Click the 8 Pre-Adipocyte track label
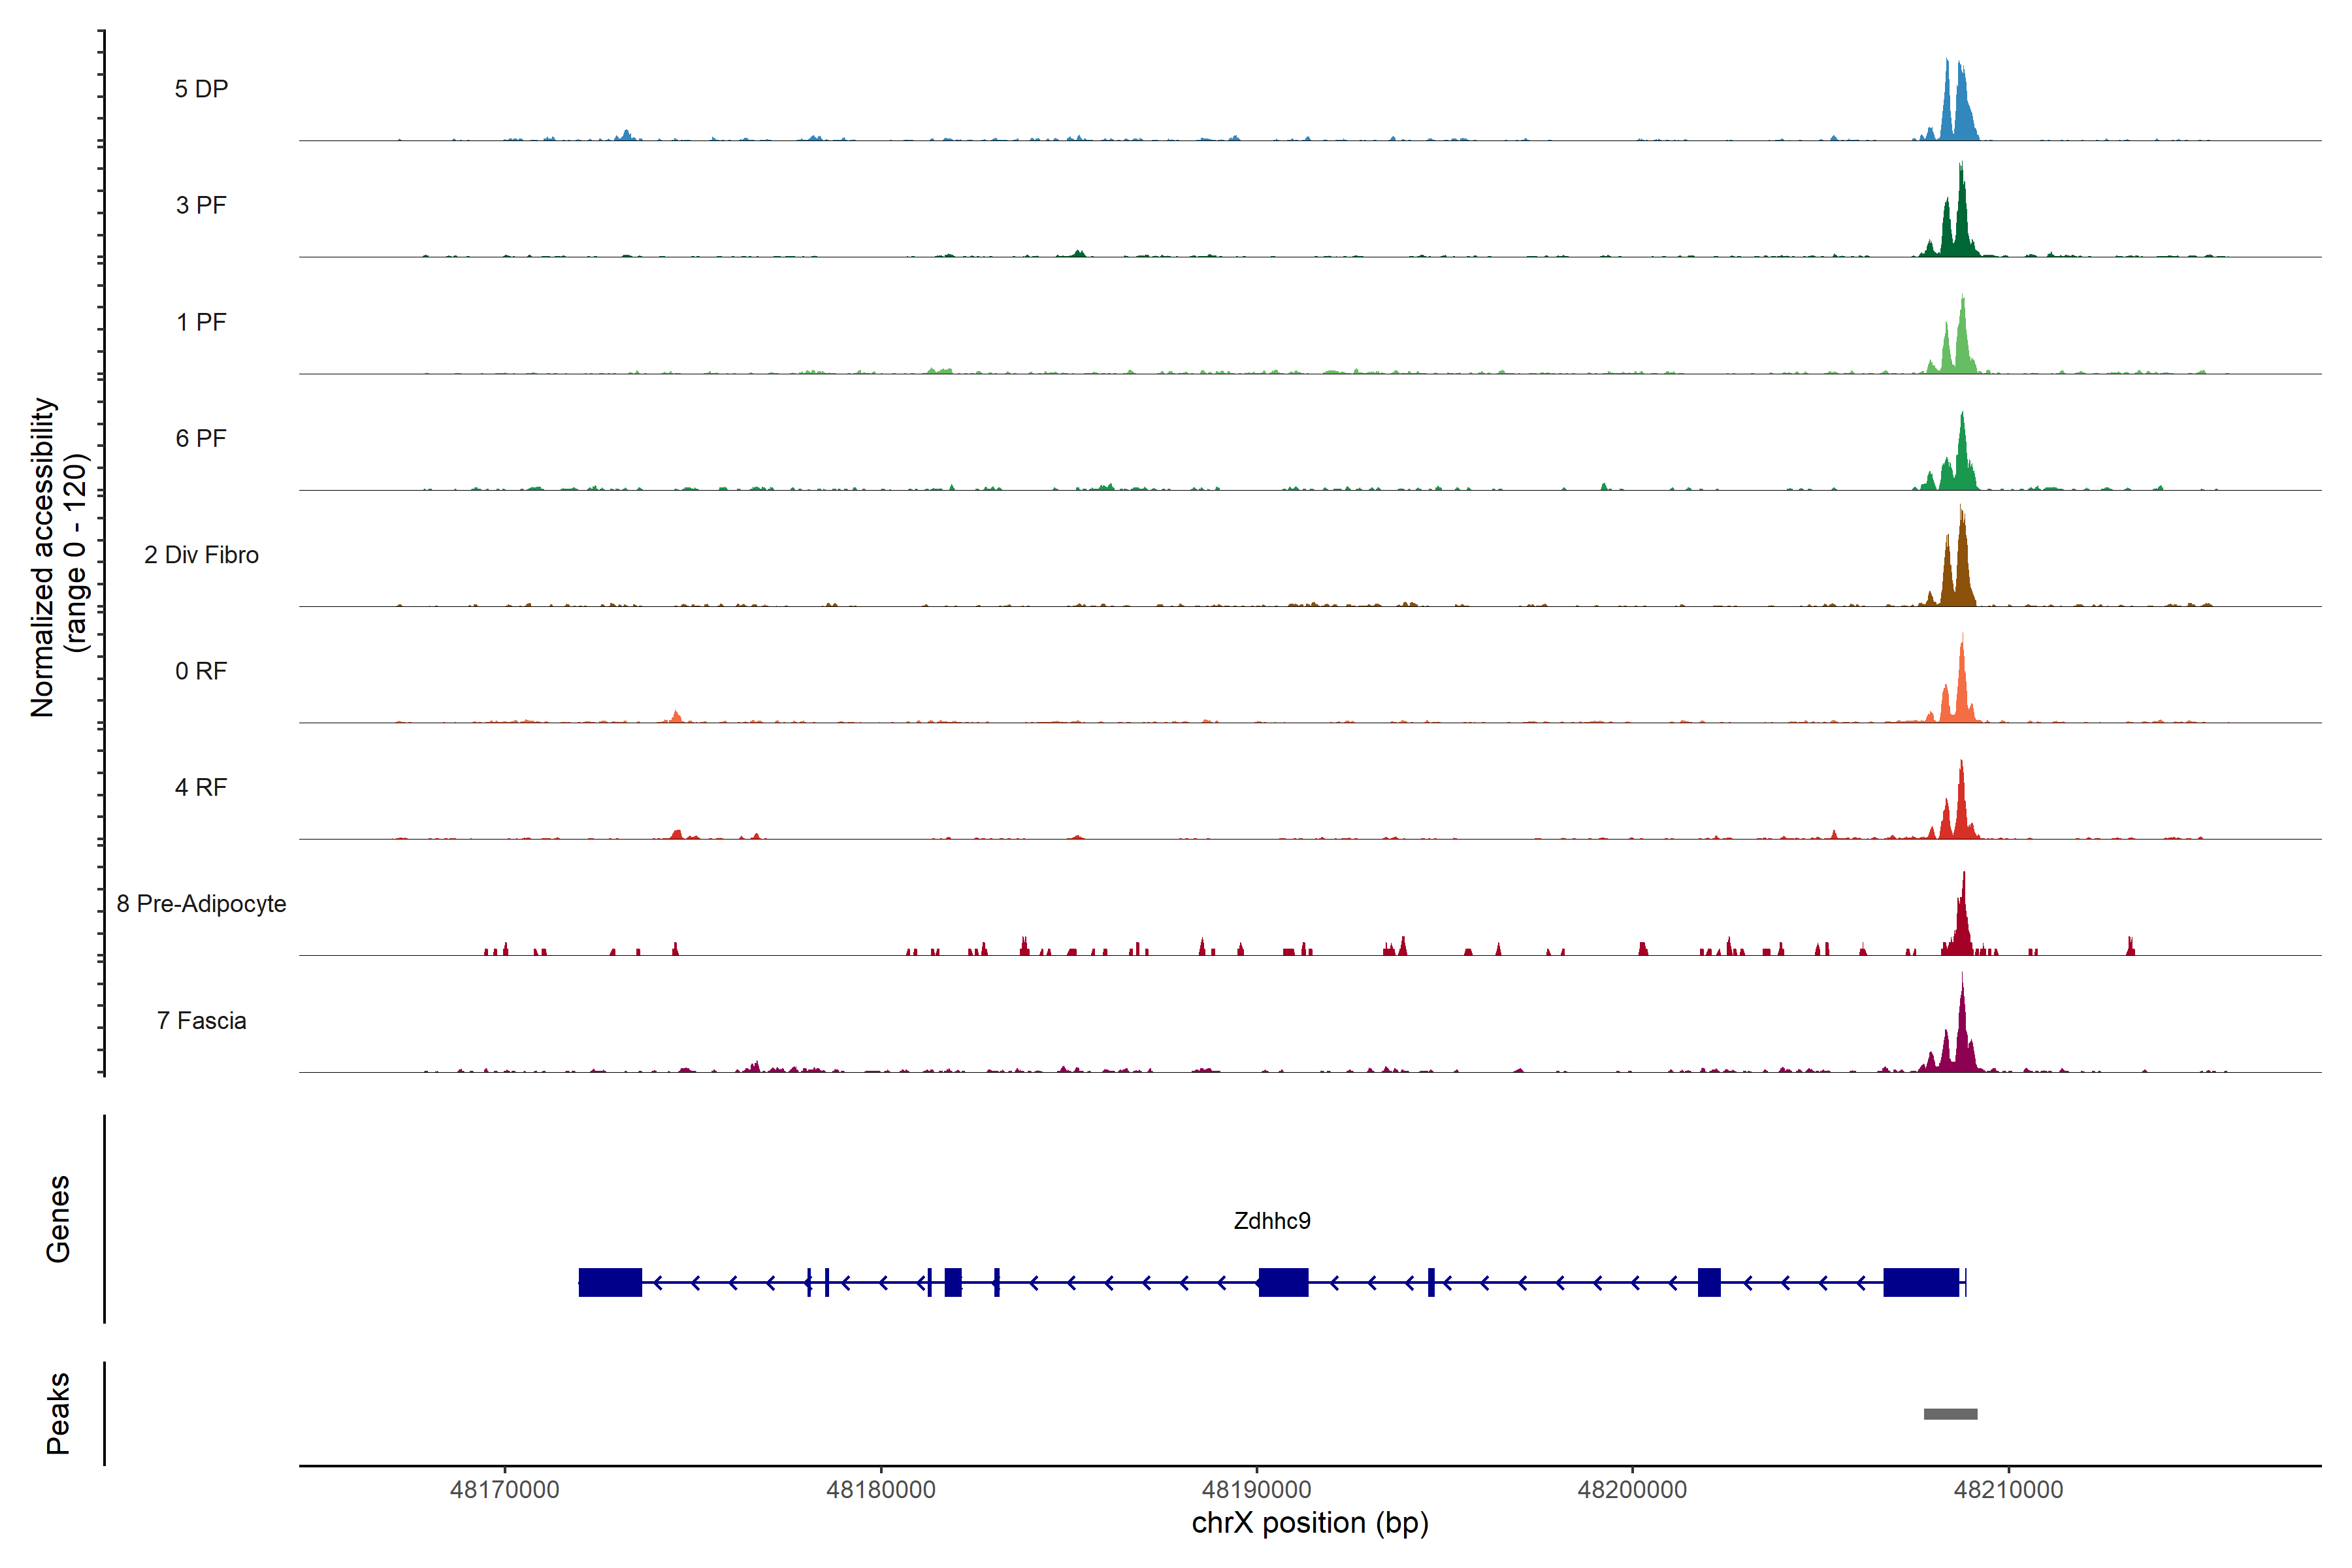This screenshot has height=1568, width=2352. pyautogui.click(x=201, y=904)
